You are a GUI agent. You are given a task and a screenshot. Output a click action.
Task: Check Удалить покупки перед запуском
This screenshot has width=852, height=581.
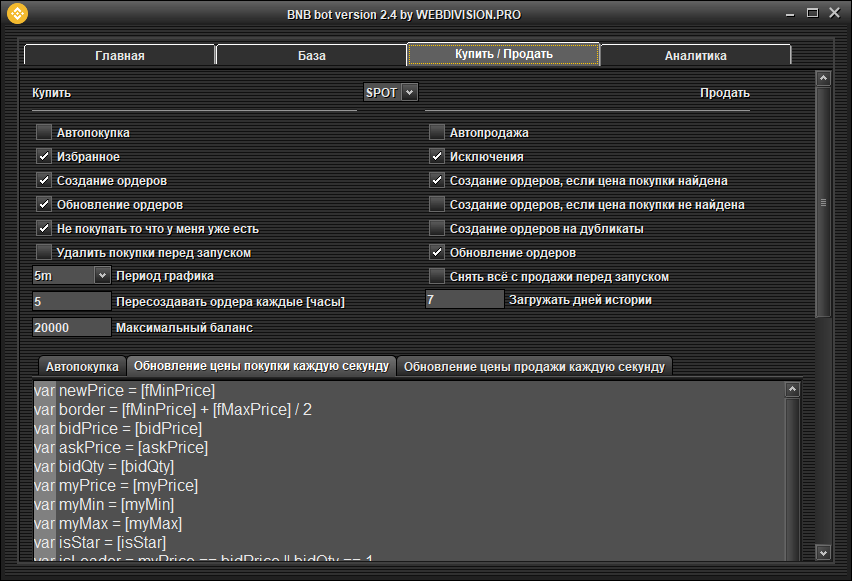point(44,252)
